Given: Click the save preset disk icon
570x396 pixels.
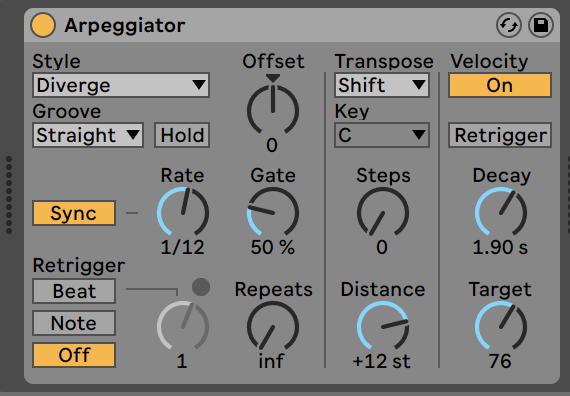Looking at the screenshot, I should point(541,25).
